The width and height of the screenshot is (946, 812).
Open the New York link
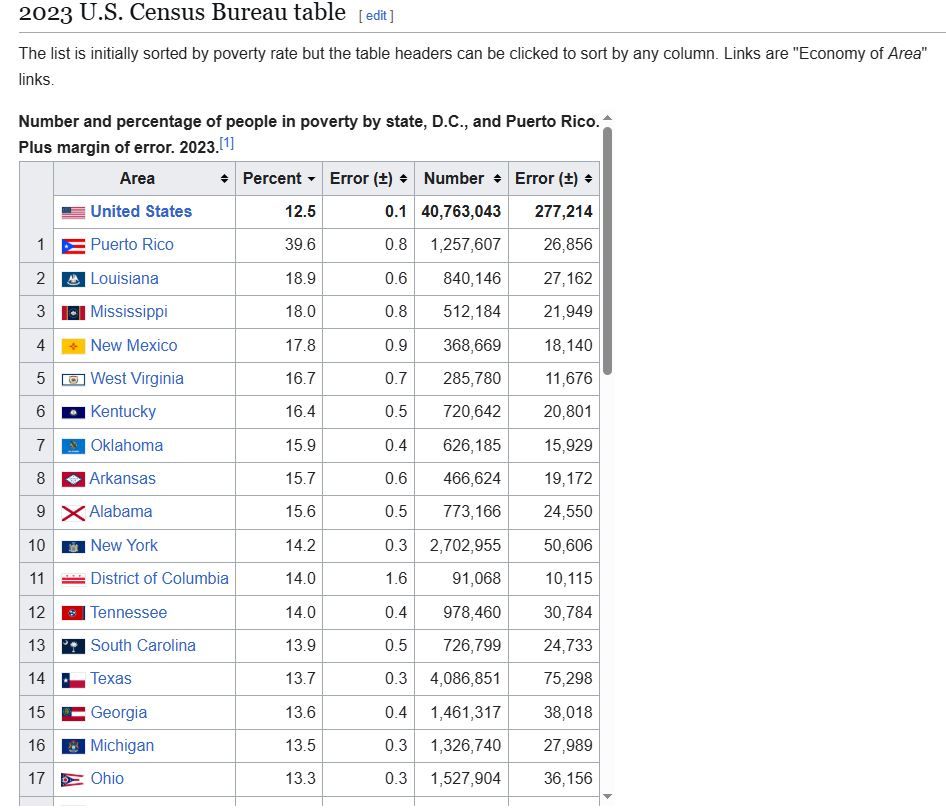point(124,546)
